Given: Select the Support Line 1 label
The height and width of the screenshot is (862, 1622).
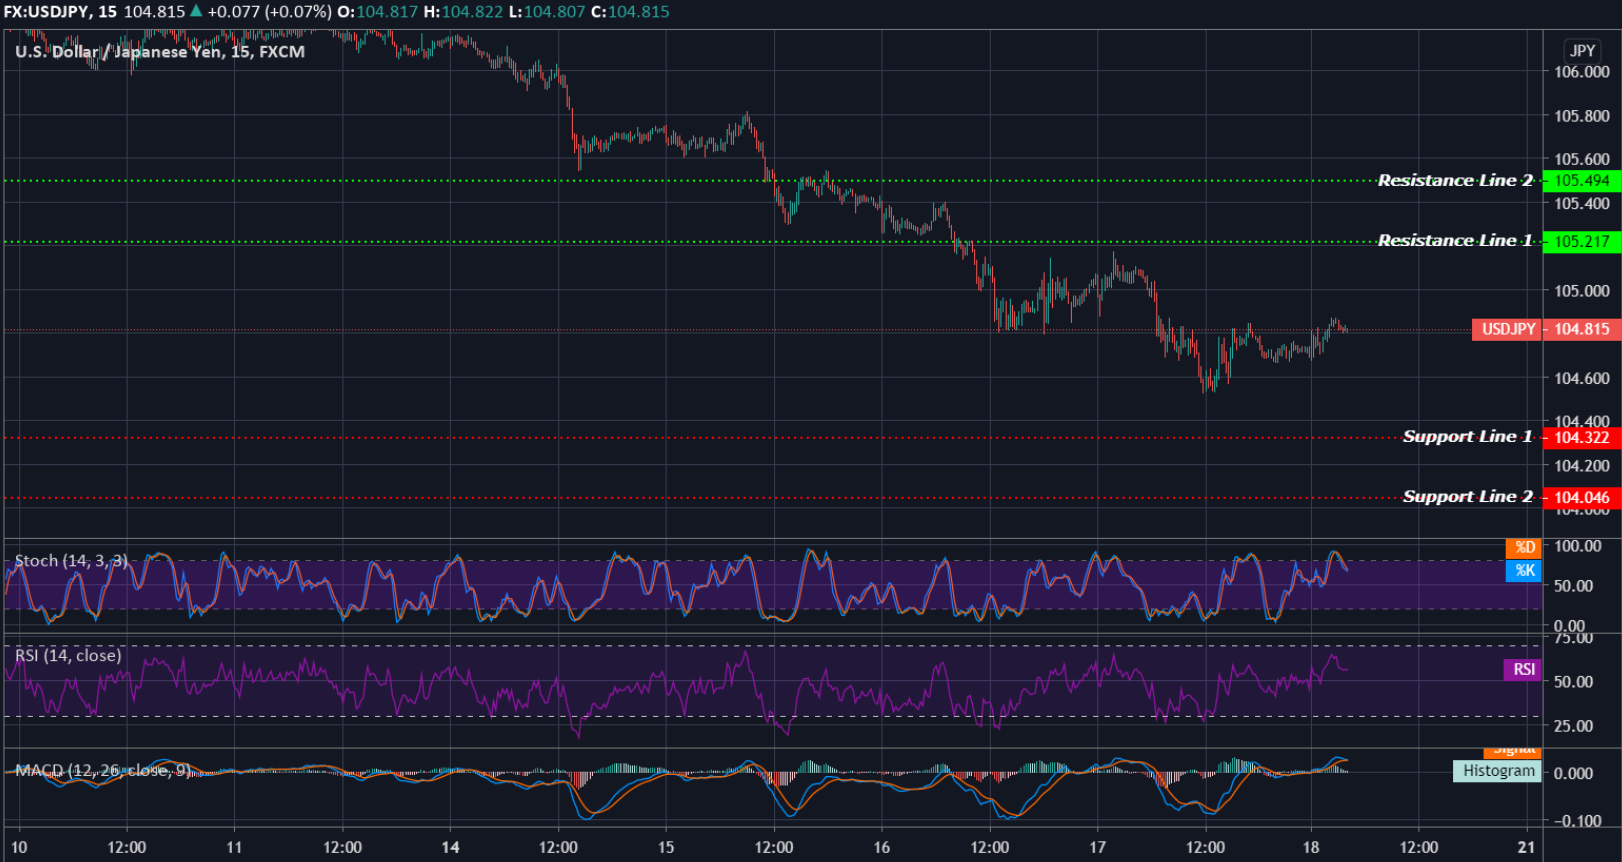Looking at the screenshot, I should (1467, 436).
